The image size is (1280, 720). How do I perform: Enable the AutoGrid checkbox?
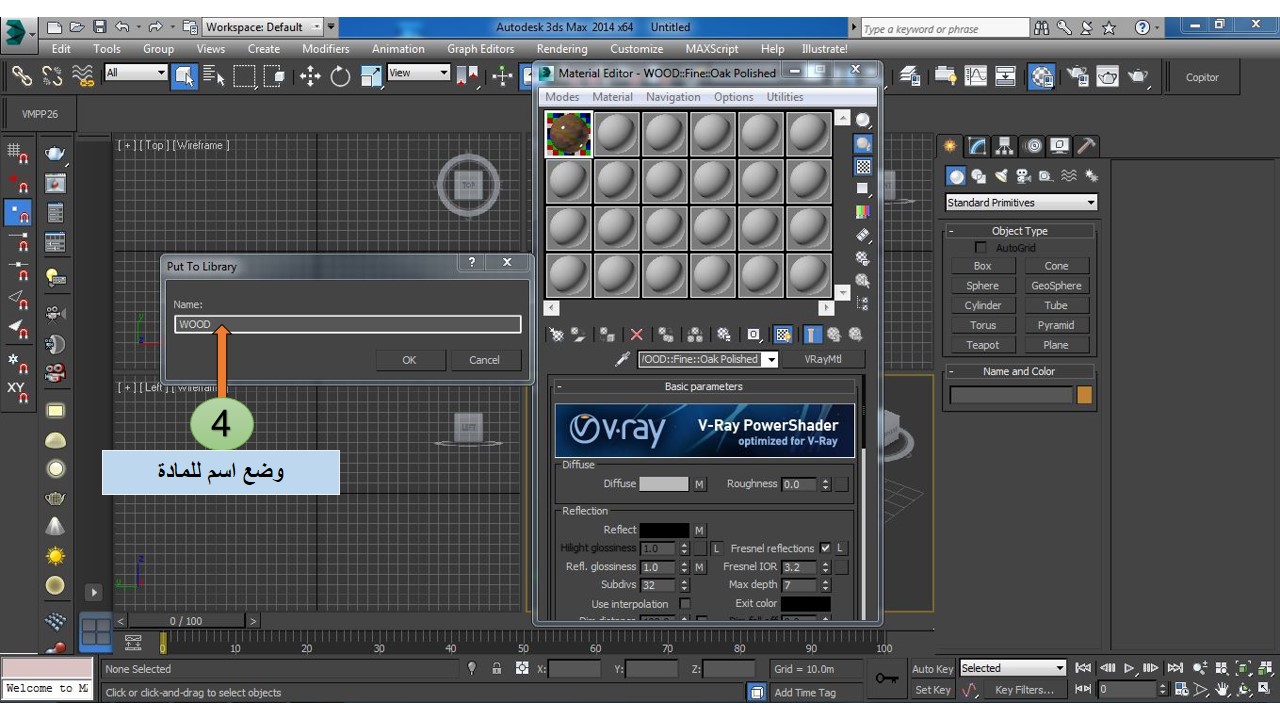[x=980, y=247]
